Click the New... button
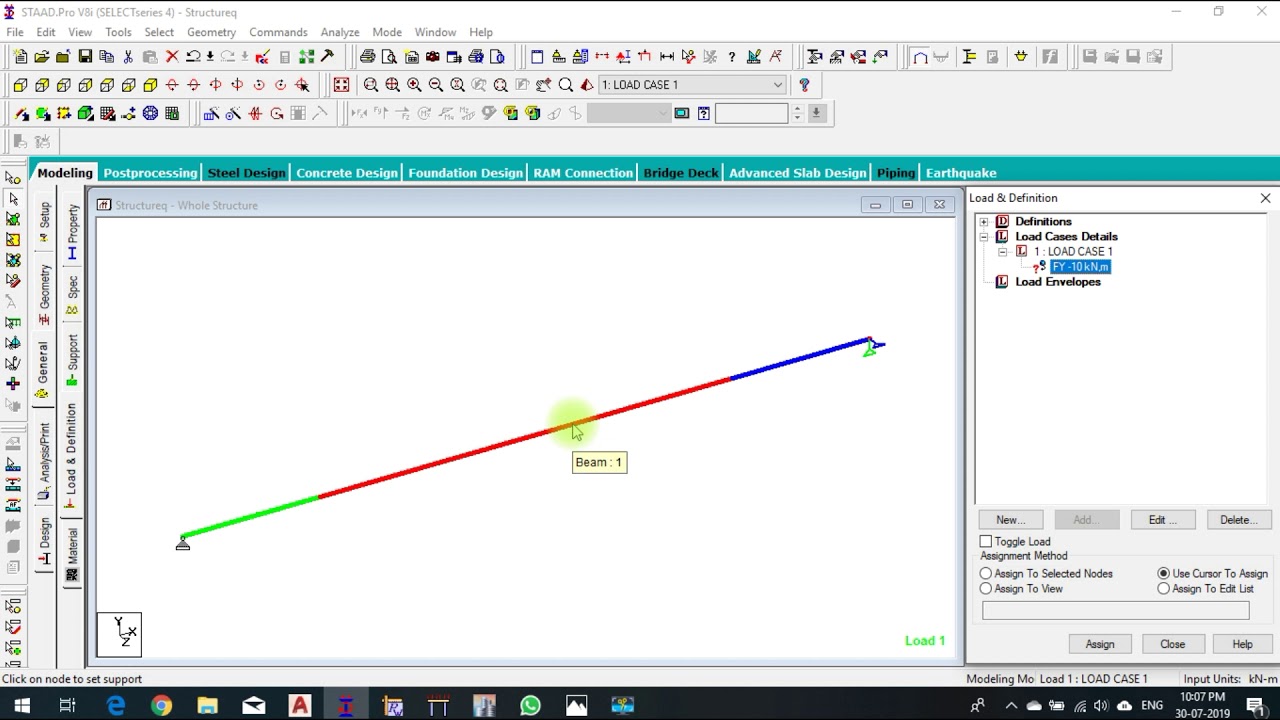 (x=1011, y=520)
